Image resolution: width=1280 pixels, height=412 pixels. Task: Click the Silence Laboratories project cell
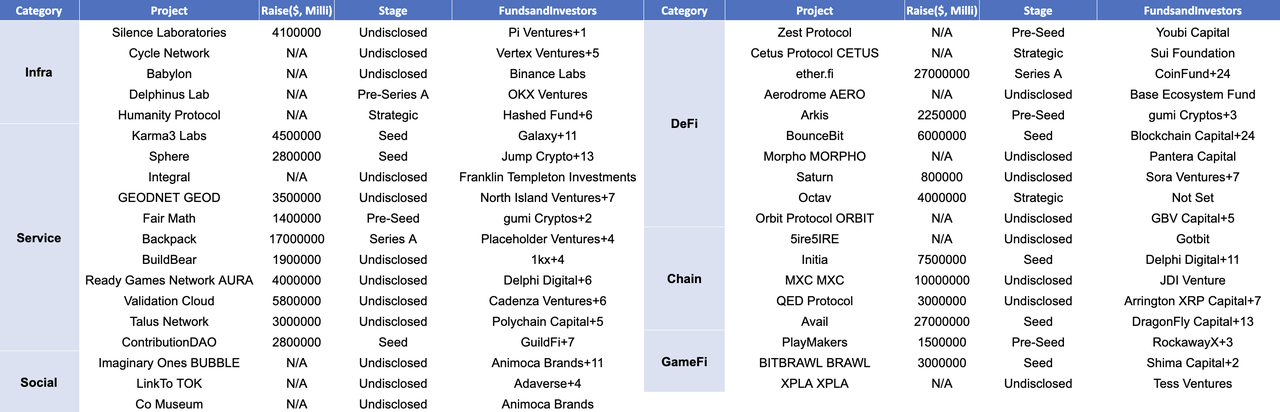(x=169, y=32)
